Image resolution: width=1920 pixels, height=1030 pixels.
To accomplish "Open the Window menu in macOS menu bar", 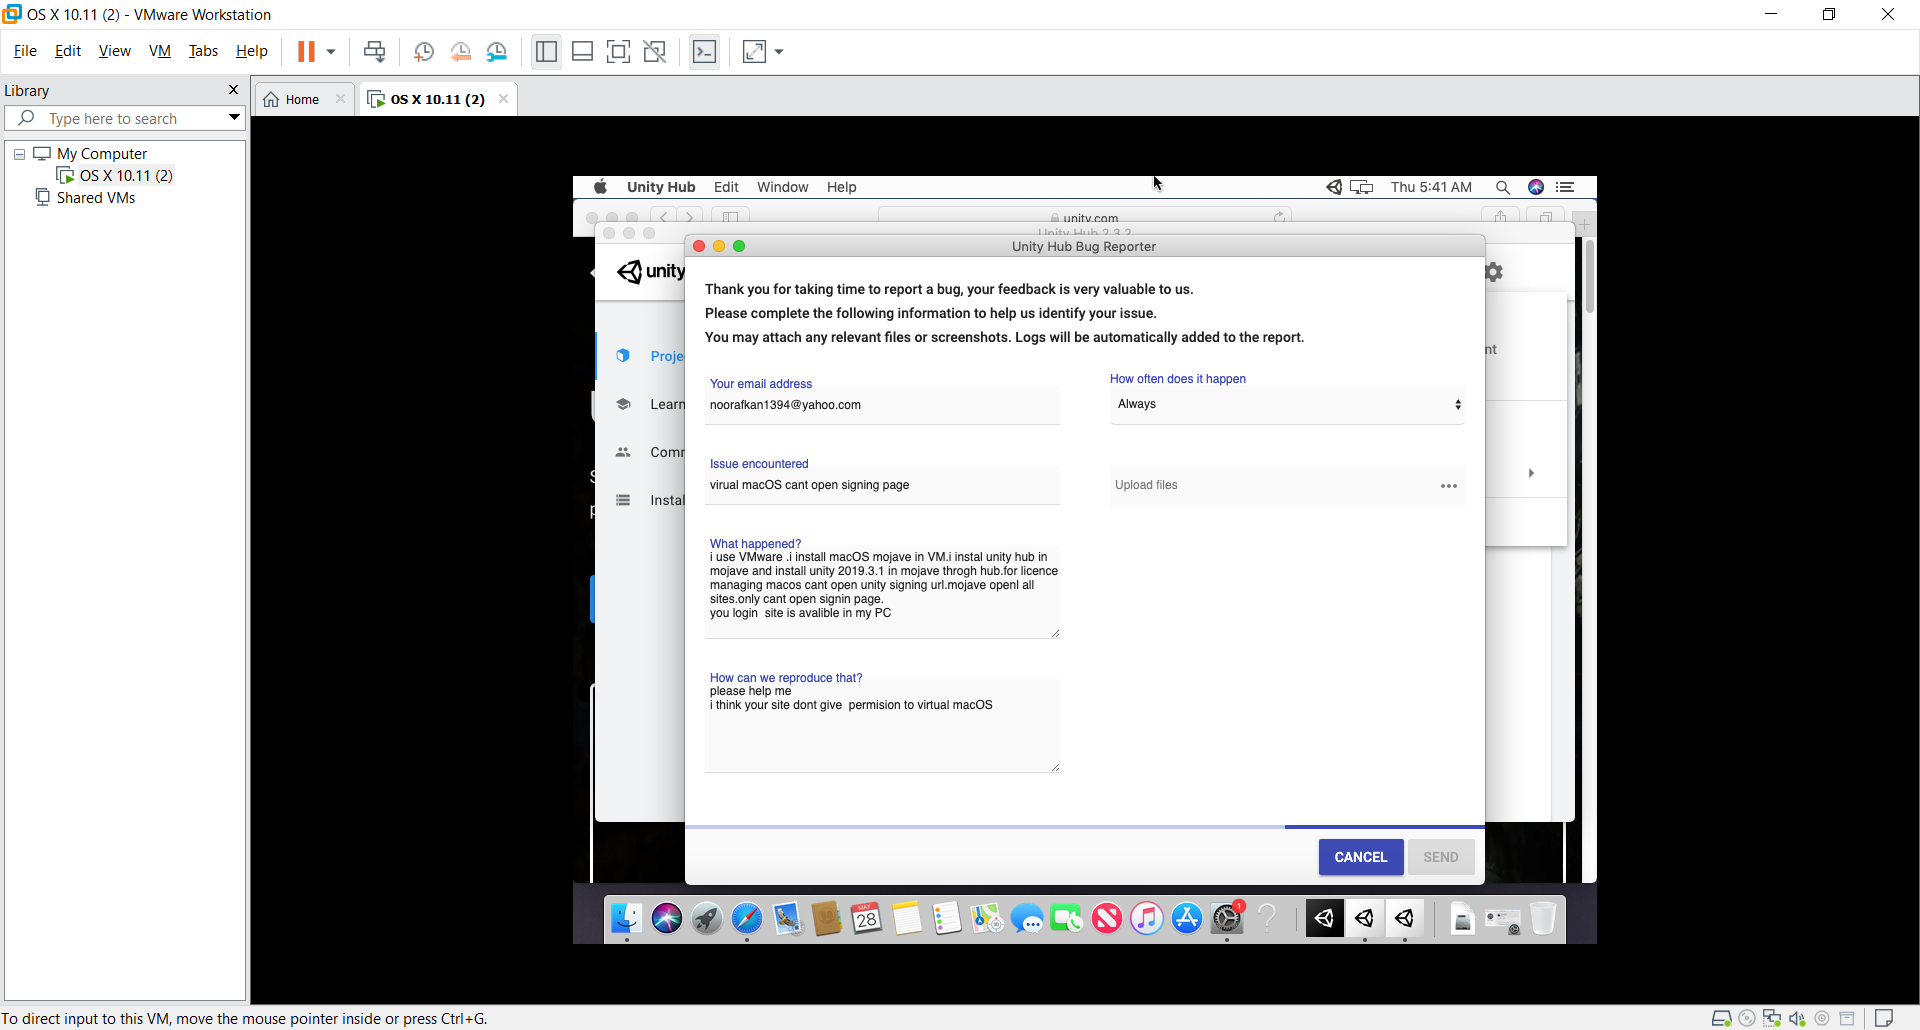I will pyautogui.click(x=782, y=187).
